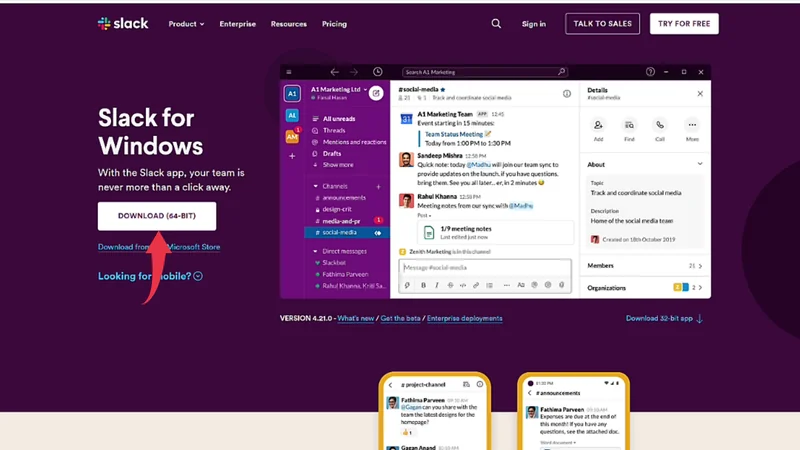
Task: Start a call with the Call icon
Action: pos(660,126)
